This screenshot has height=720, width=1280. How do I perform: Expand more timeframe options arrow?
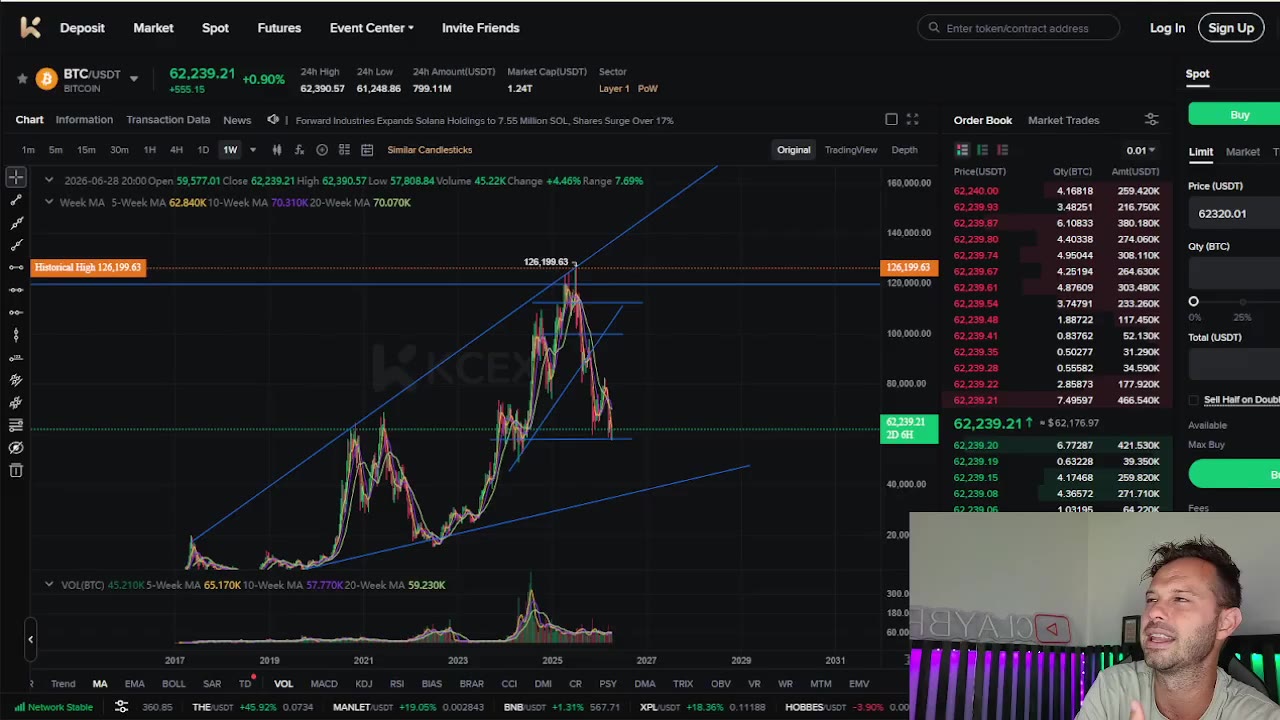coord(252,150)
